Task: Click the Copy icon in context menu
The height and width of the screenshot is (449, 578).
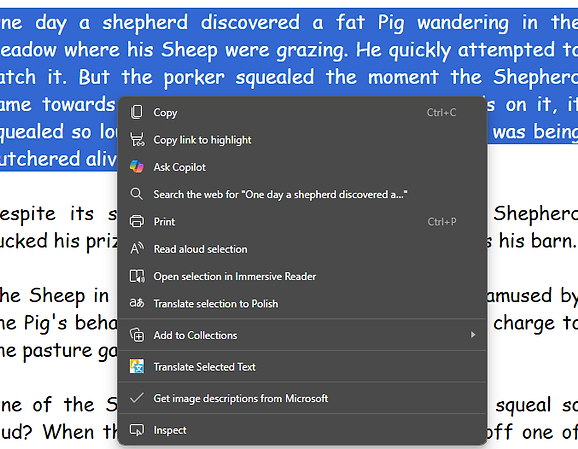Action: tap(137, 112)
